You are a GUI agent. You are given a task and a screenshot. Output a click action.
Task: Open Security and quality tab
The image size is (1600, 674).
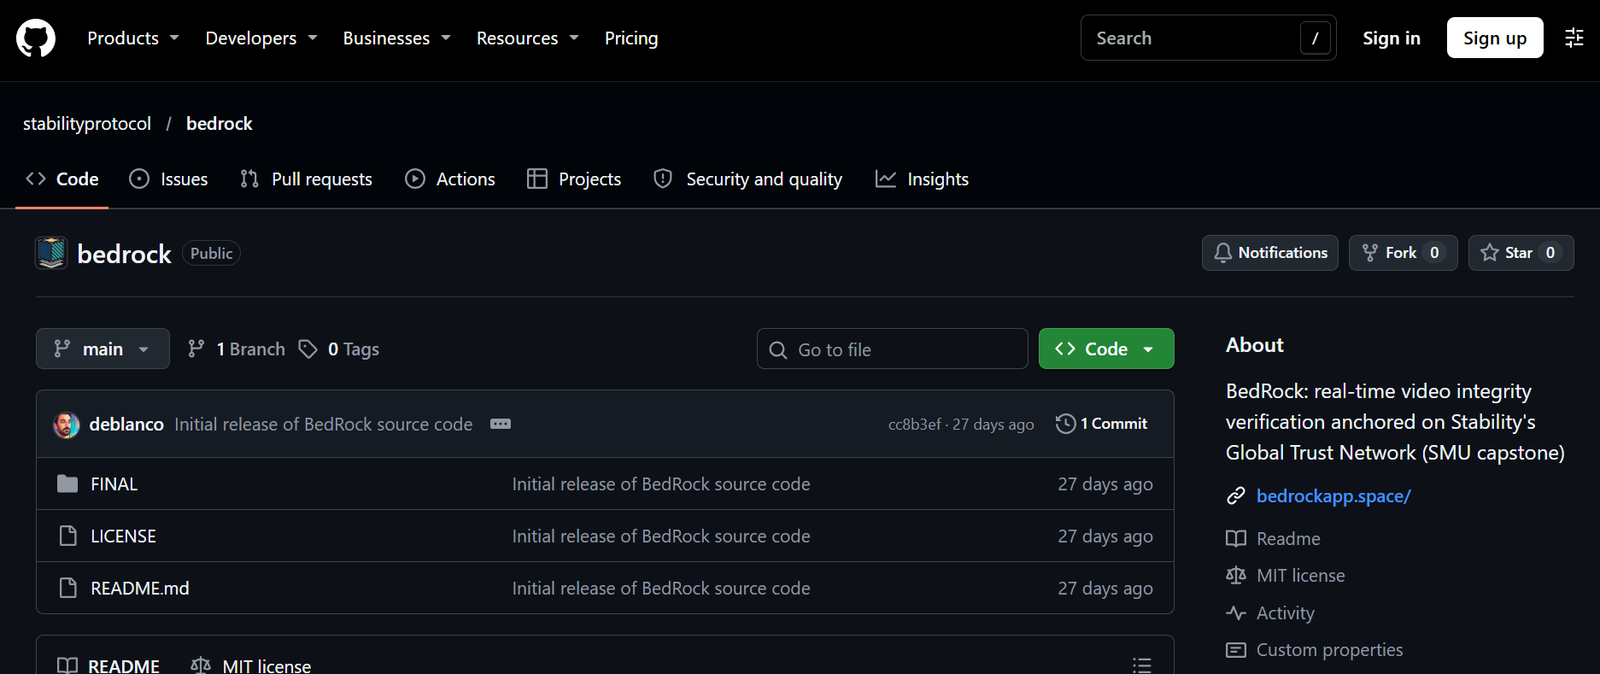pos(748,179)
